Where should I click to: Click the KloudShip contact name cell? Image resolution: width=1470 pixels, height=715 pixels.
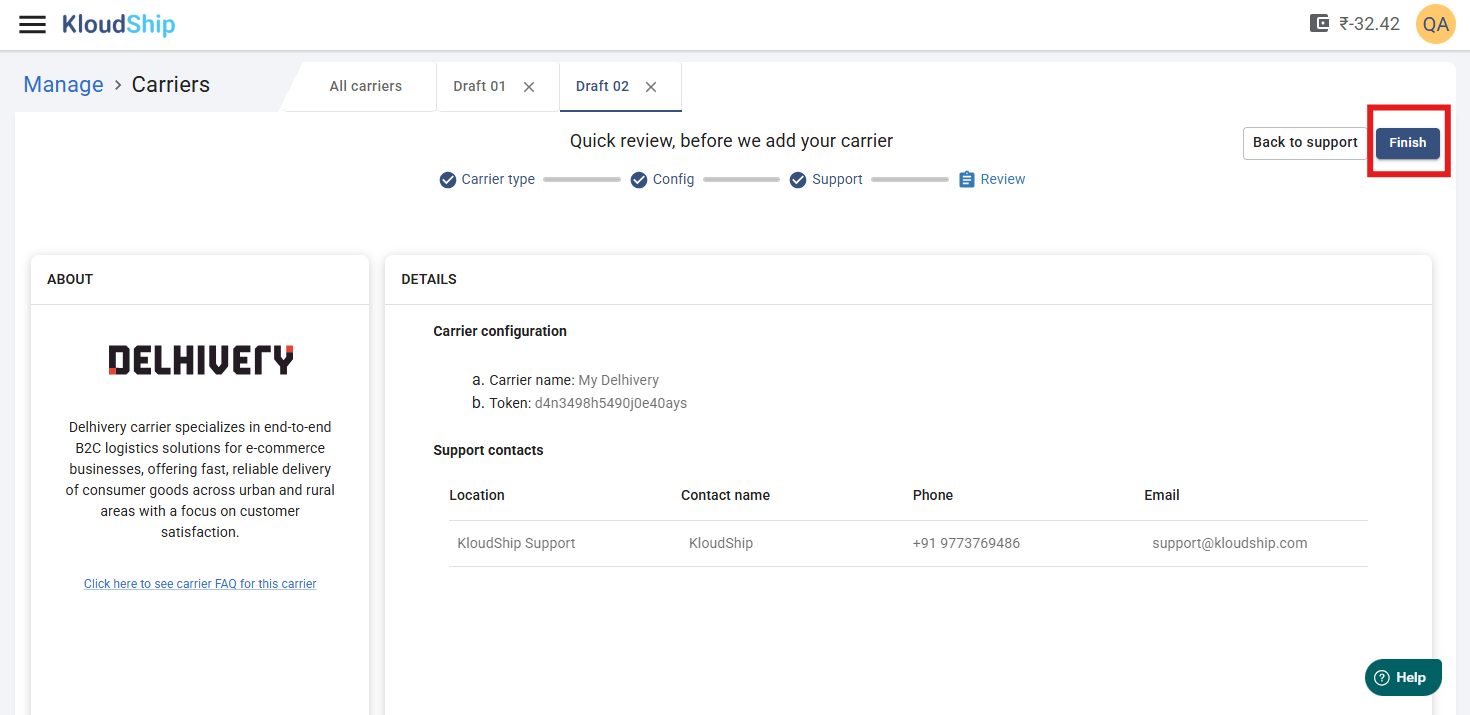721,543
